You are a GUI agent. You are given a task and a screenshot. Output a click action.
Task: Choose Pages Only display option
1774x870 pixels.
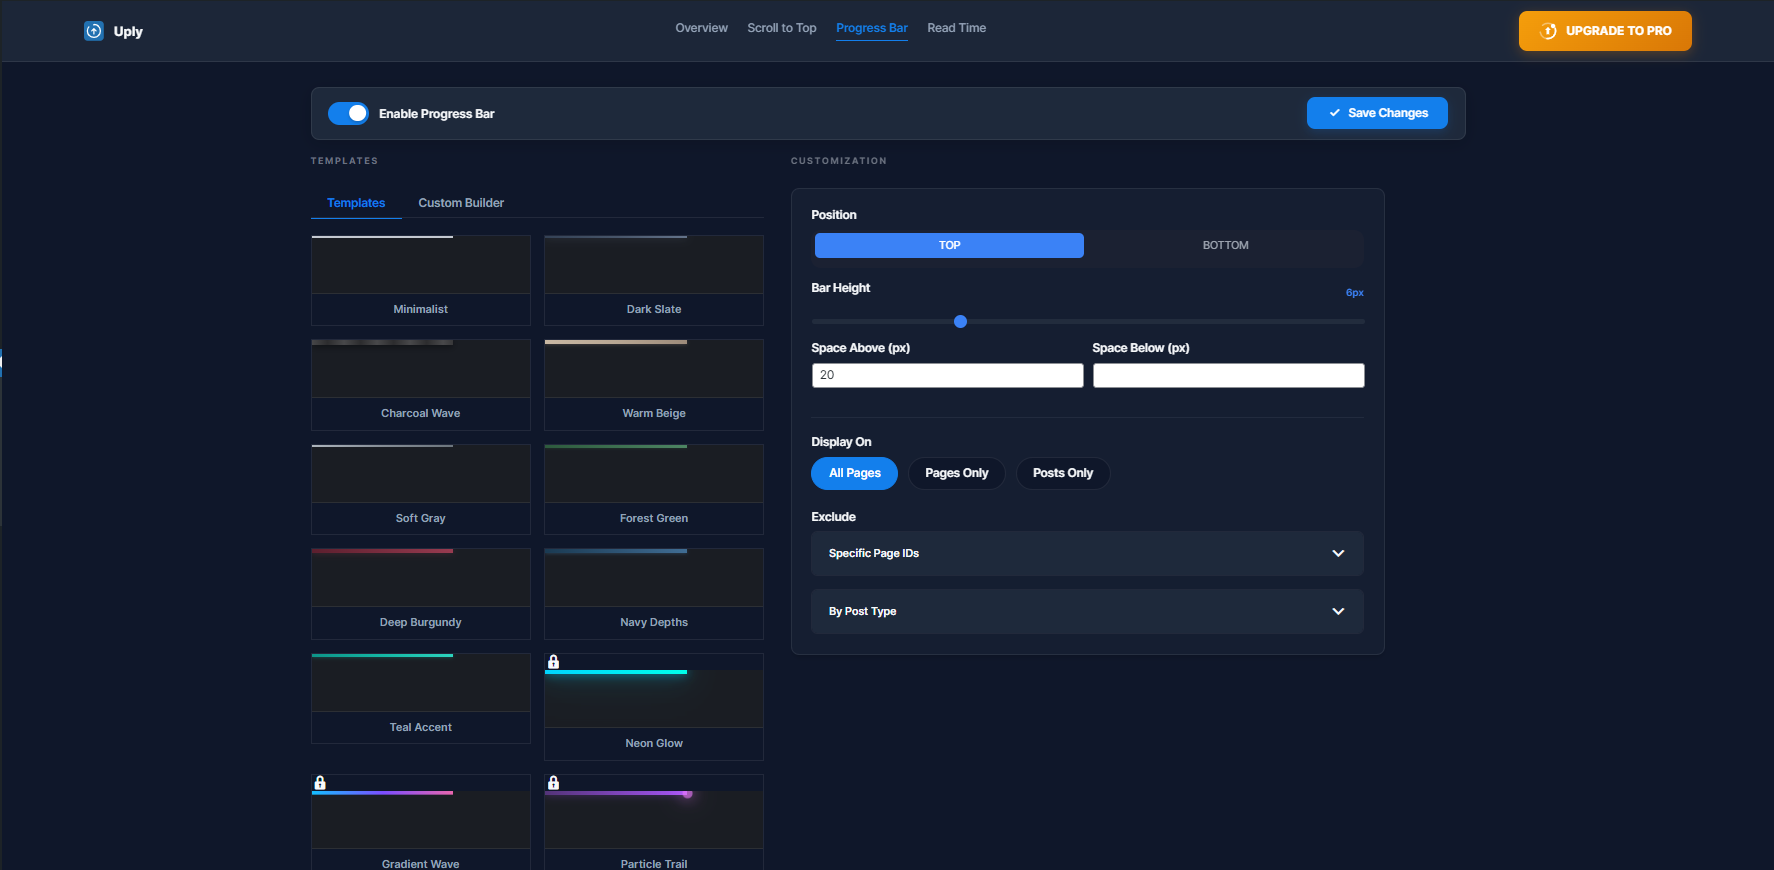coord(956,473)
